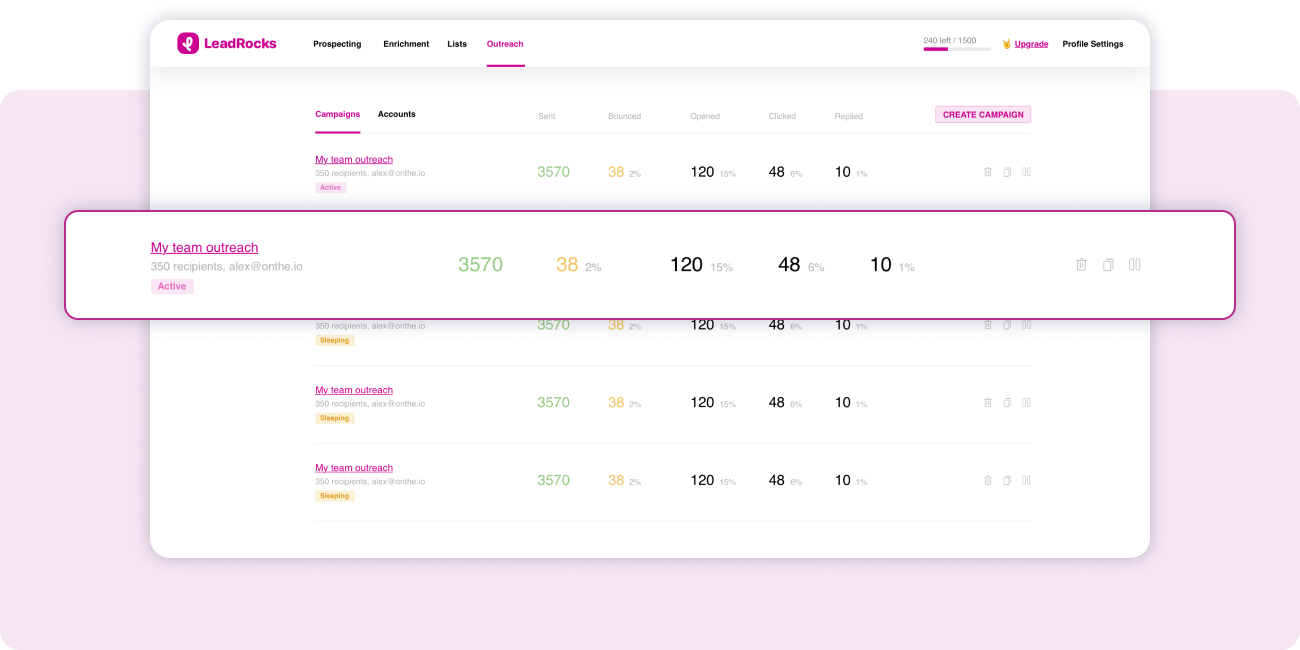The width and height of the screenshot is (1300, 650).
Task: Open the Lists page
Action: pos(457,44)
